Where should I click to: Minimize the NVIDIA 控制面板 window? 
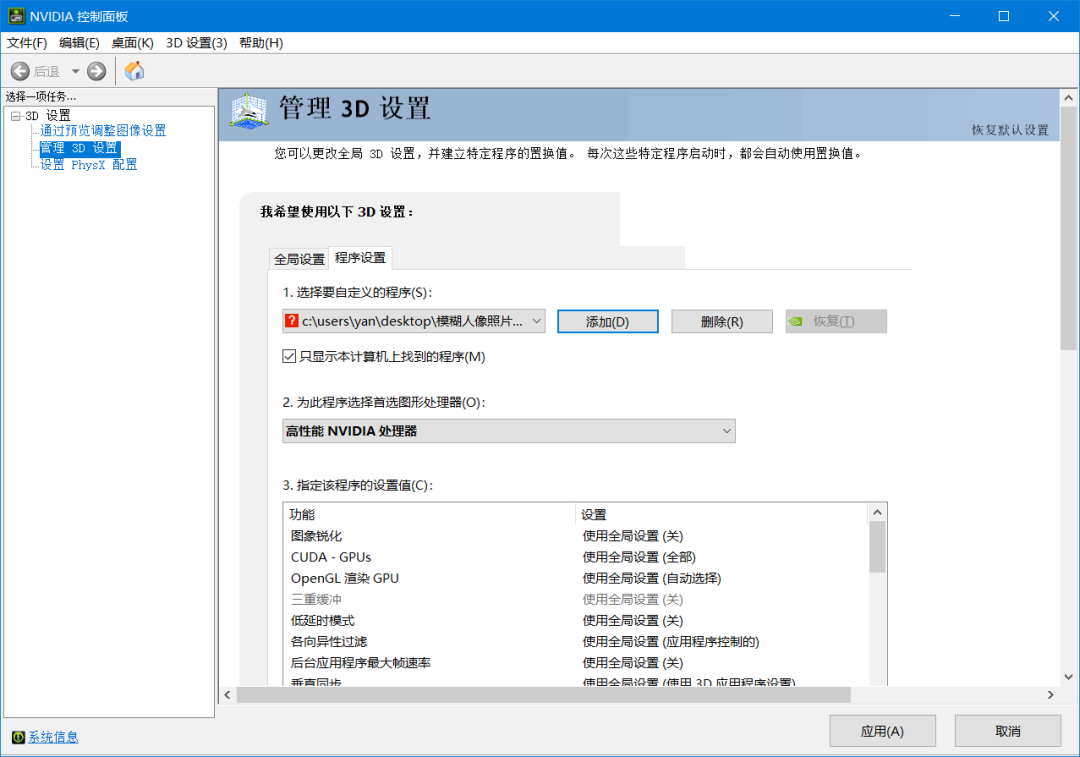click(x=955, y=16)
